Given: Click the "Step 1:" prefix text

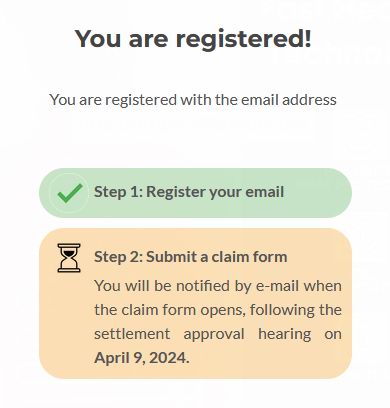Looking at the screenshot, I should [x=119, y=192].
